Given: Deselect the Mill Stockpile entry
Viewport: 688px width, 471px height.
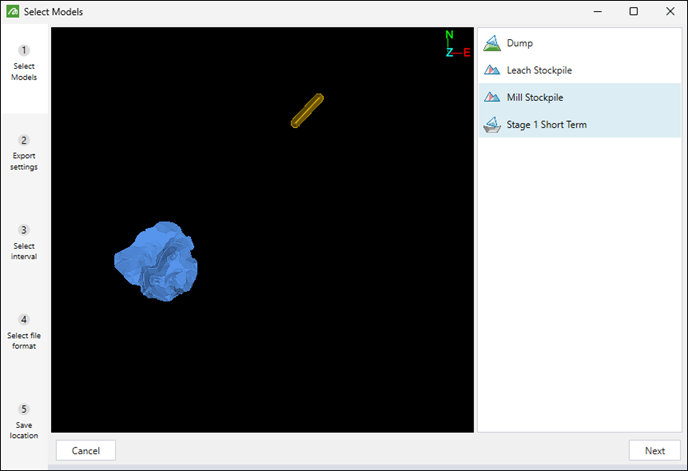Looking at the screenshot, I should pyautogui.click(x=580, y=97).
